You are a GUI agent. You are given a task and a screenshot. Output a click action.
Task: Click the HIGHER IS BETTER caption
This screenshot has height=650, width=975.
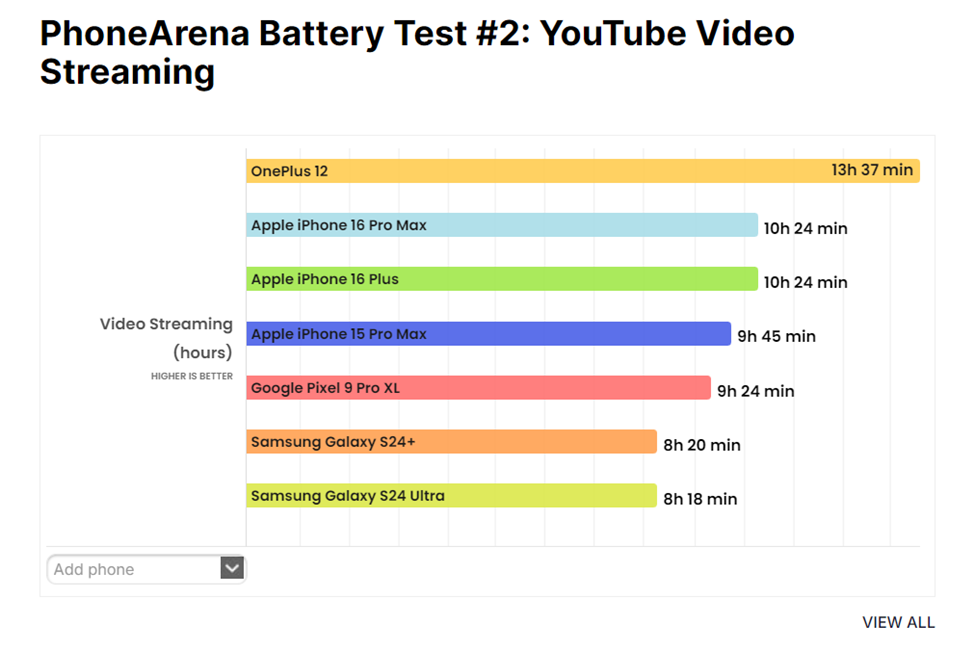pos(192,377)
